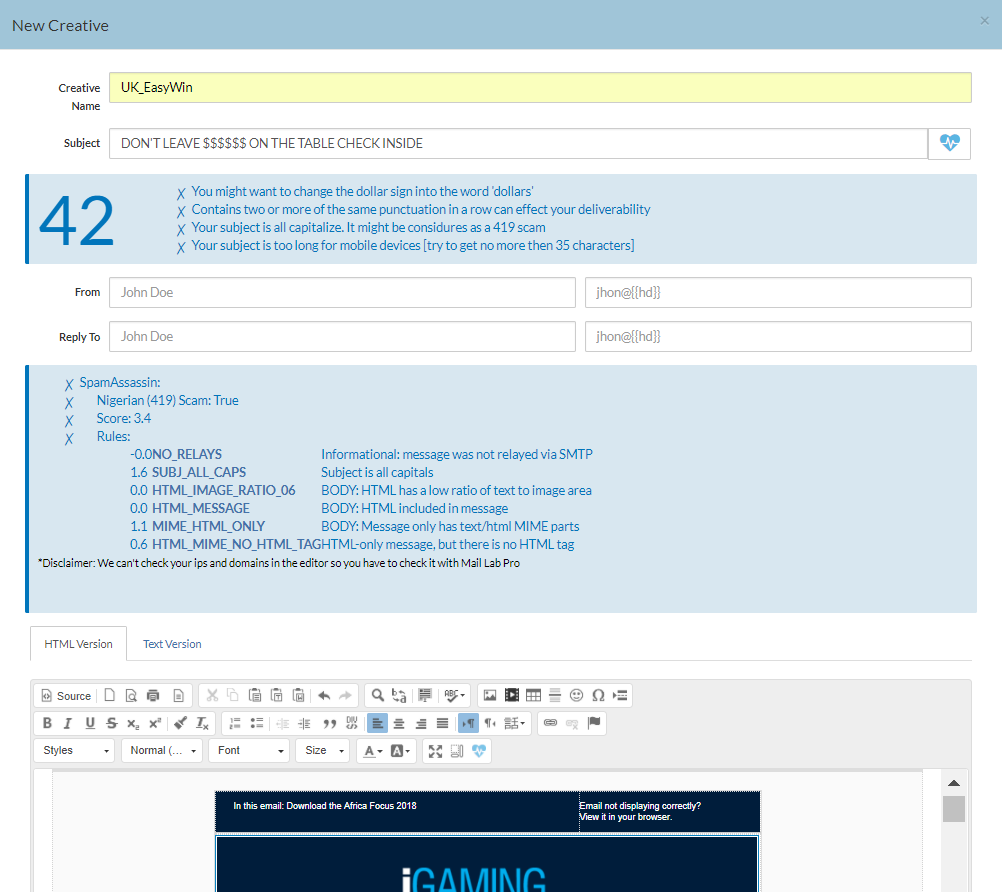Click right-to-left text direction icon
1002x892 pixels.
(x=489, y=723)
